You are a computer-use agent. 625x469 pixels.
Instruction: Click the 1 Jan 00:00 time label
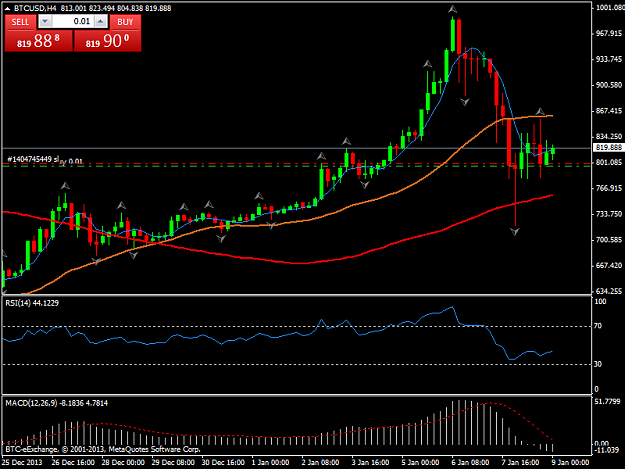click(270, 462)
